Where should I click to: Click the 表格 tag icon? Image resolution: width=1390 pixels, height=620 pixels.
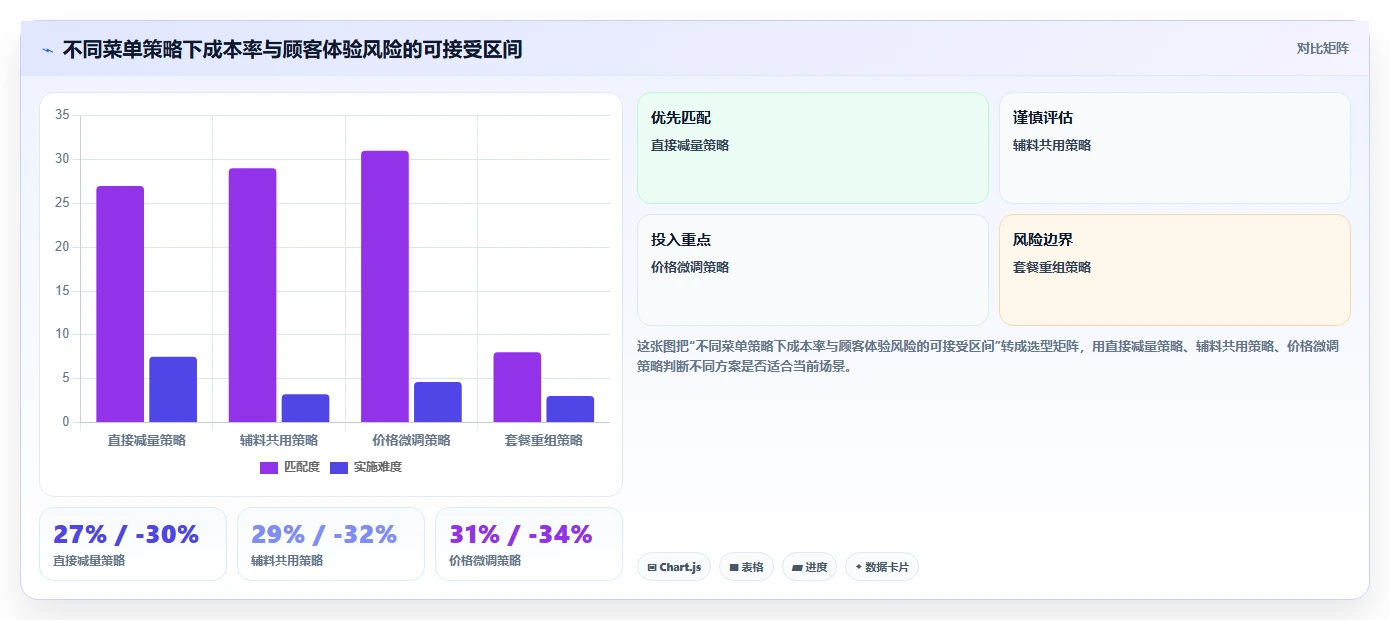pyautogui.click(x=734, y=567)
